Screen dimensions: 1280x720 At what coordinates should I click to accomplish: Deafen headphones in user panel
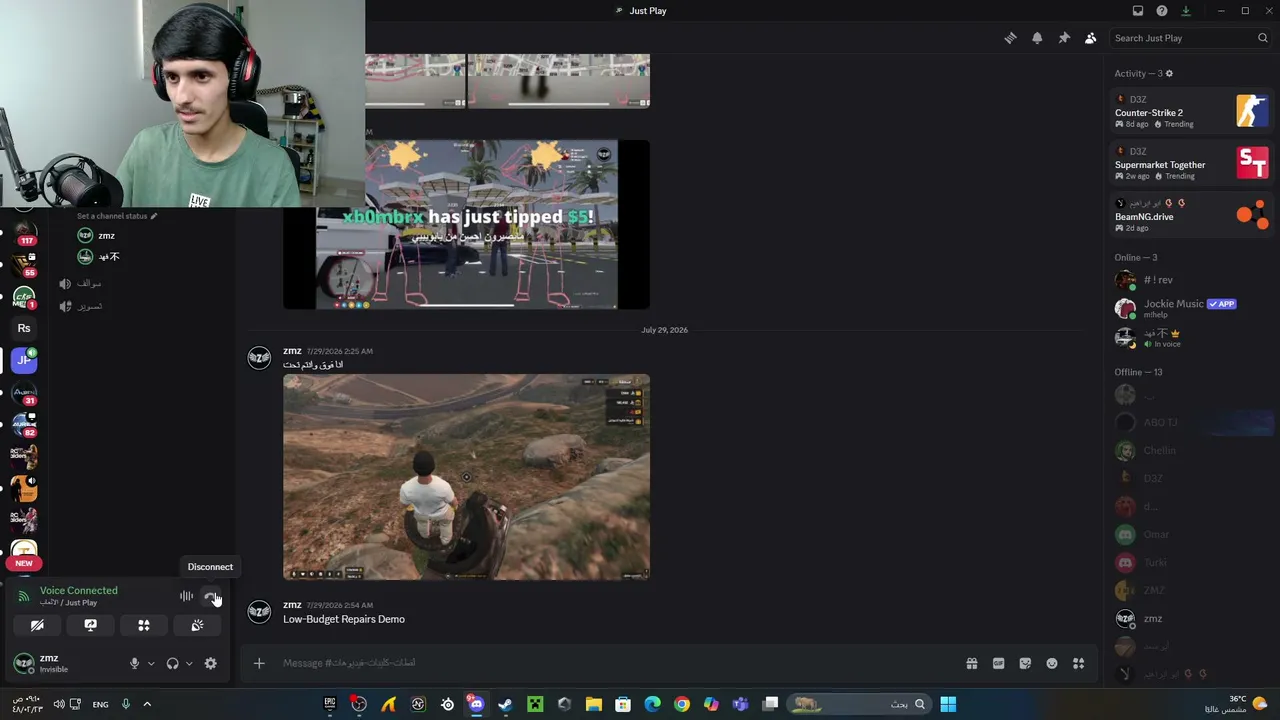(x=172, y=663)
